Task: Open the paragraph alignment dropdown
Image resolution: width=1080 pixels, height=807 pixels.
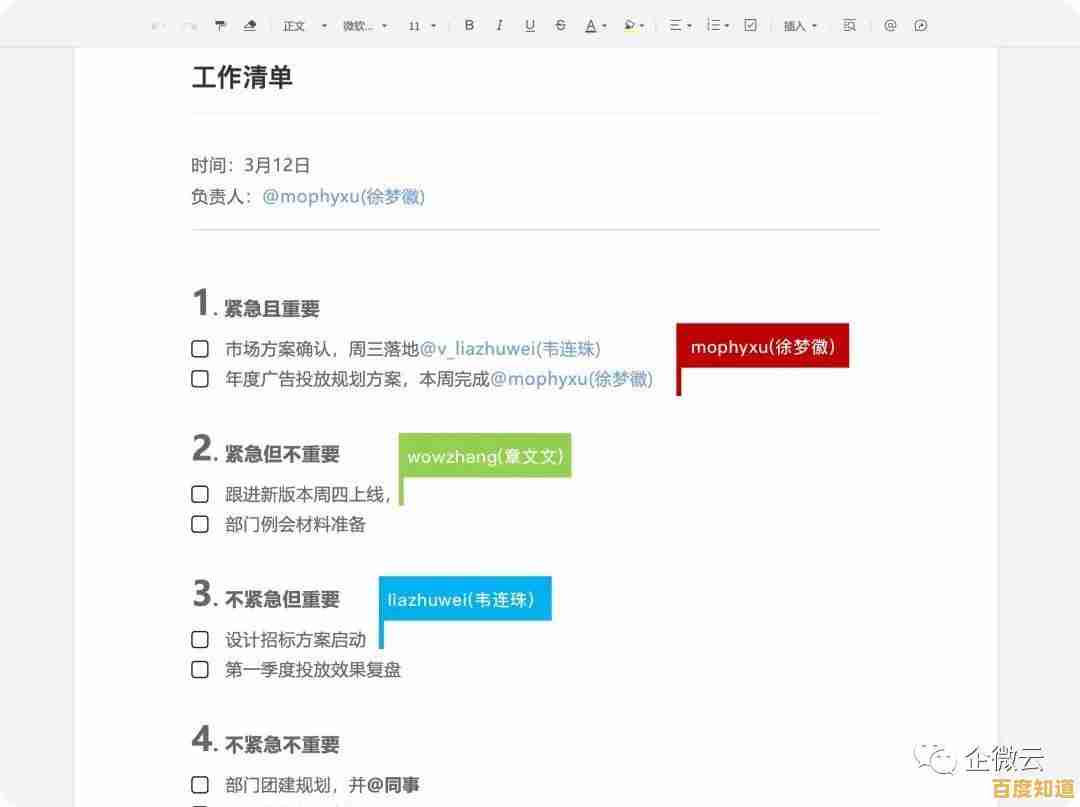Action: click(x=679, y=25)
